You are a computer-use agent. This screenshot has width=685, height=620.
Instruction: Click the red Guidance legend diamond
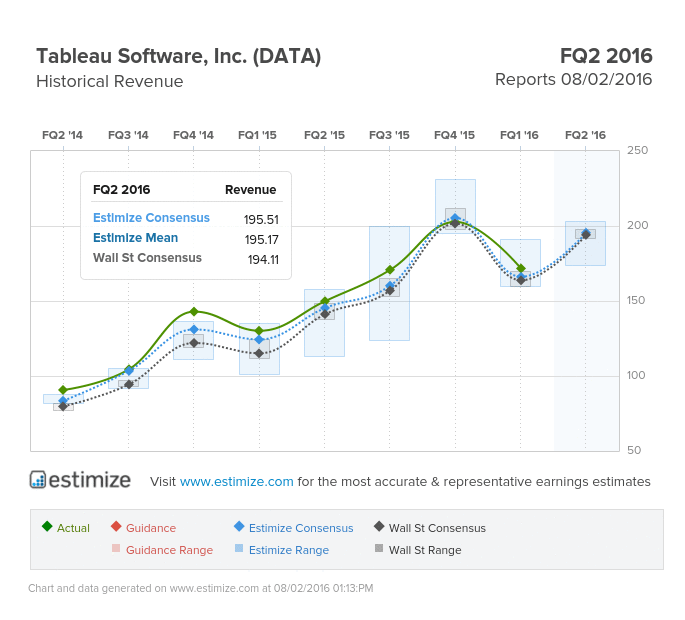coord(116,526)
